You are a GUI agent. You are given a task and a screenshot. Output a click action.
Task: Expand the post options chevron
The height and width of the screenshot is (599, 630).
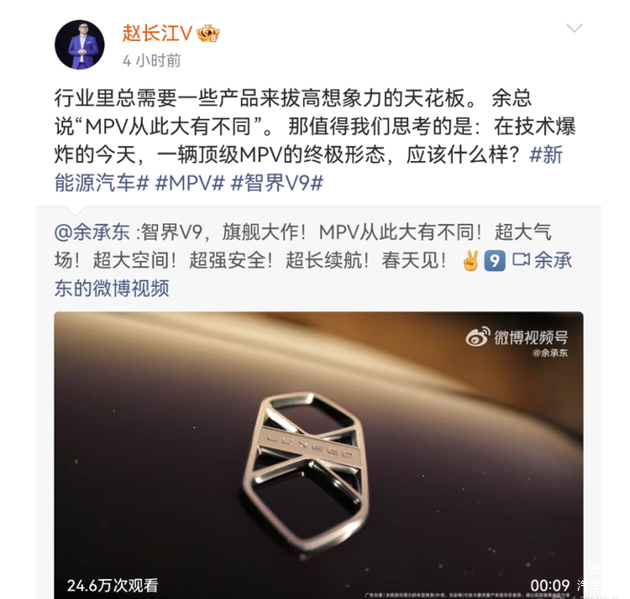574,28
